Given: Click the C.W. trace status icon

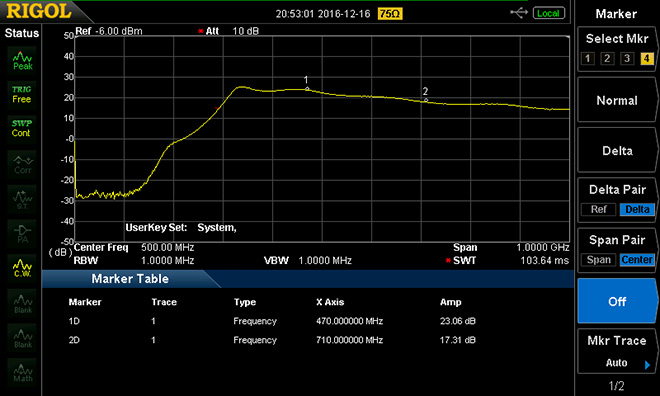Looking at the screenshot, I should 22,268.
